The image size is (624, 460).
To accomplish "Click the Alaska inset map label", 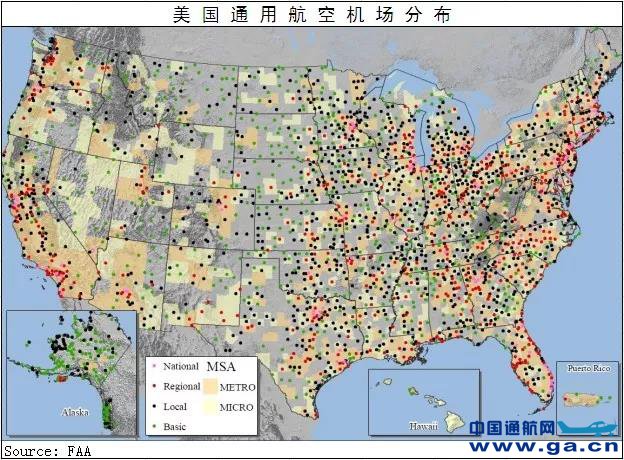I will pos(75,412).
